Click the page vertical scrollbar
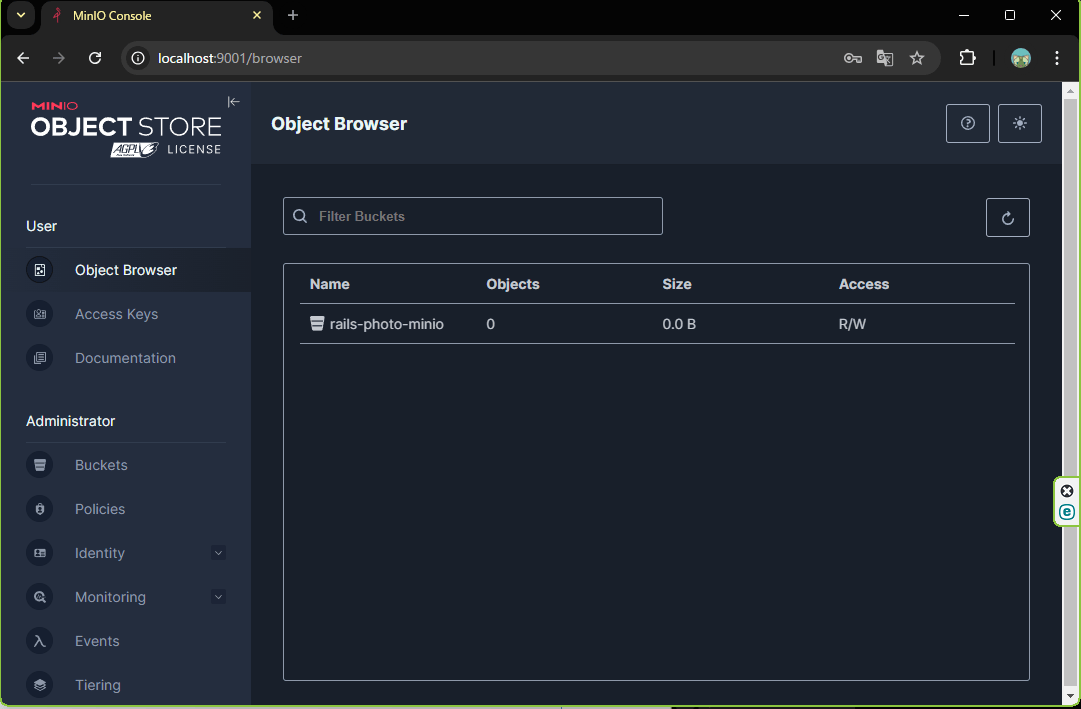 point(1071,400)
